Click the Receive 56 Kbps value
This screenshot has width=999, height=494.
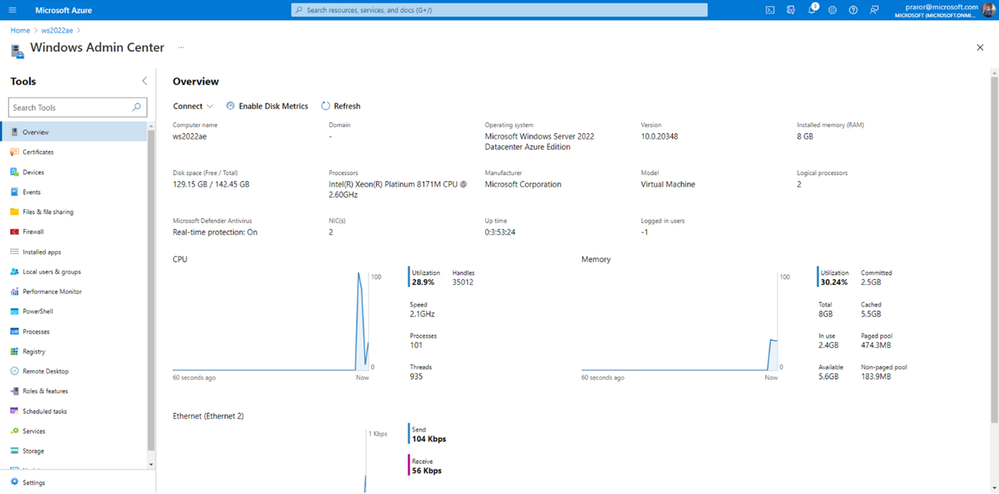coord(427,471)
